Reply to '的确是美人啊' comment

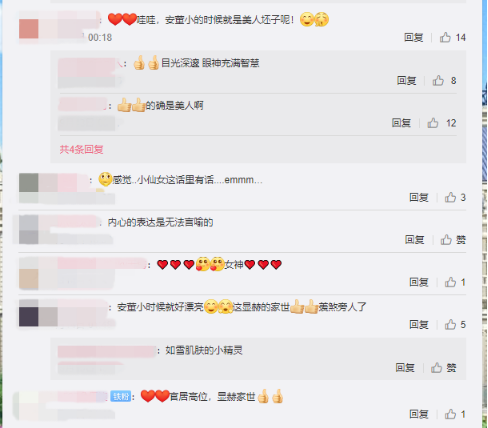click(401, 123)
